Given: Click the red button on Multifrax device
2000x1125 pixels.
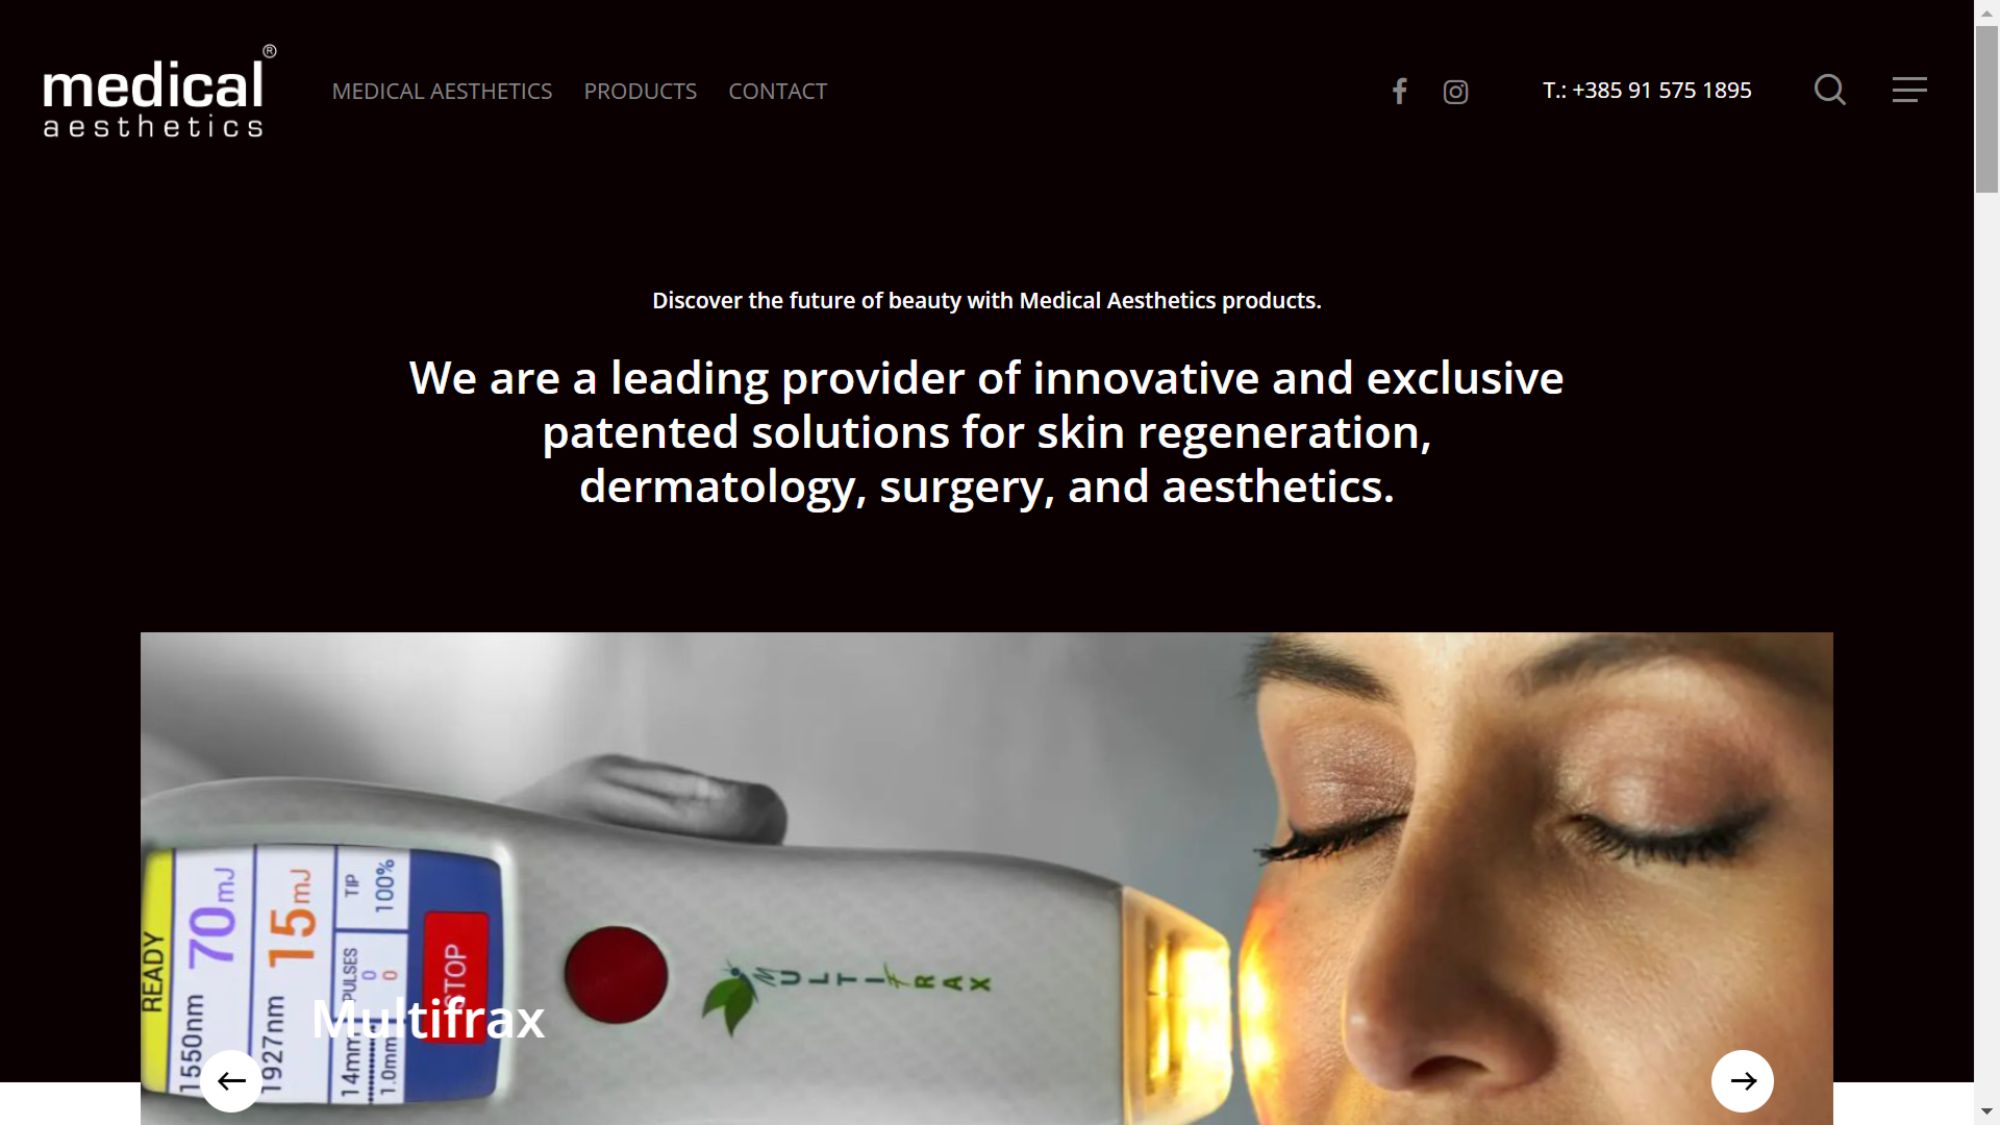Looking at the screenshot, I should (616, 975).
